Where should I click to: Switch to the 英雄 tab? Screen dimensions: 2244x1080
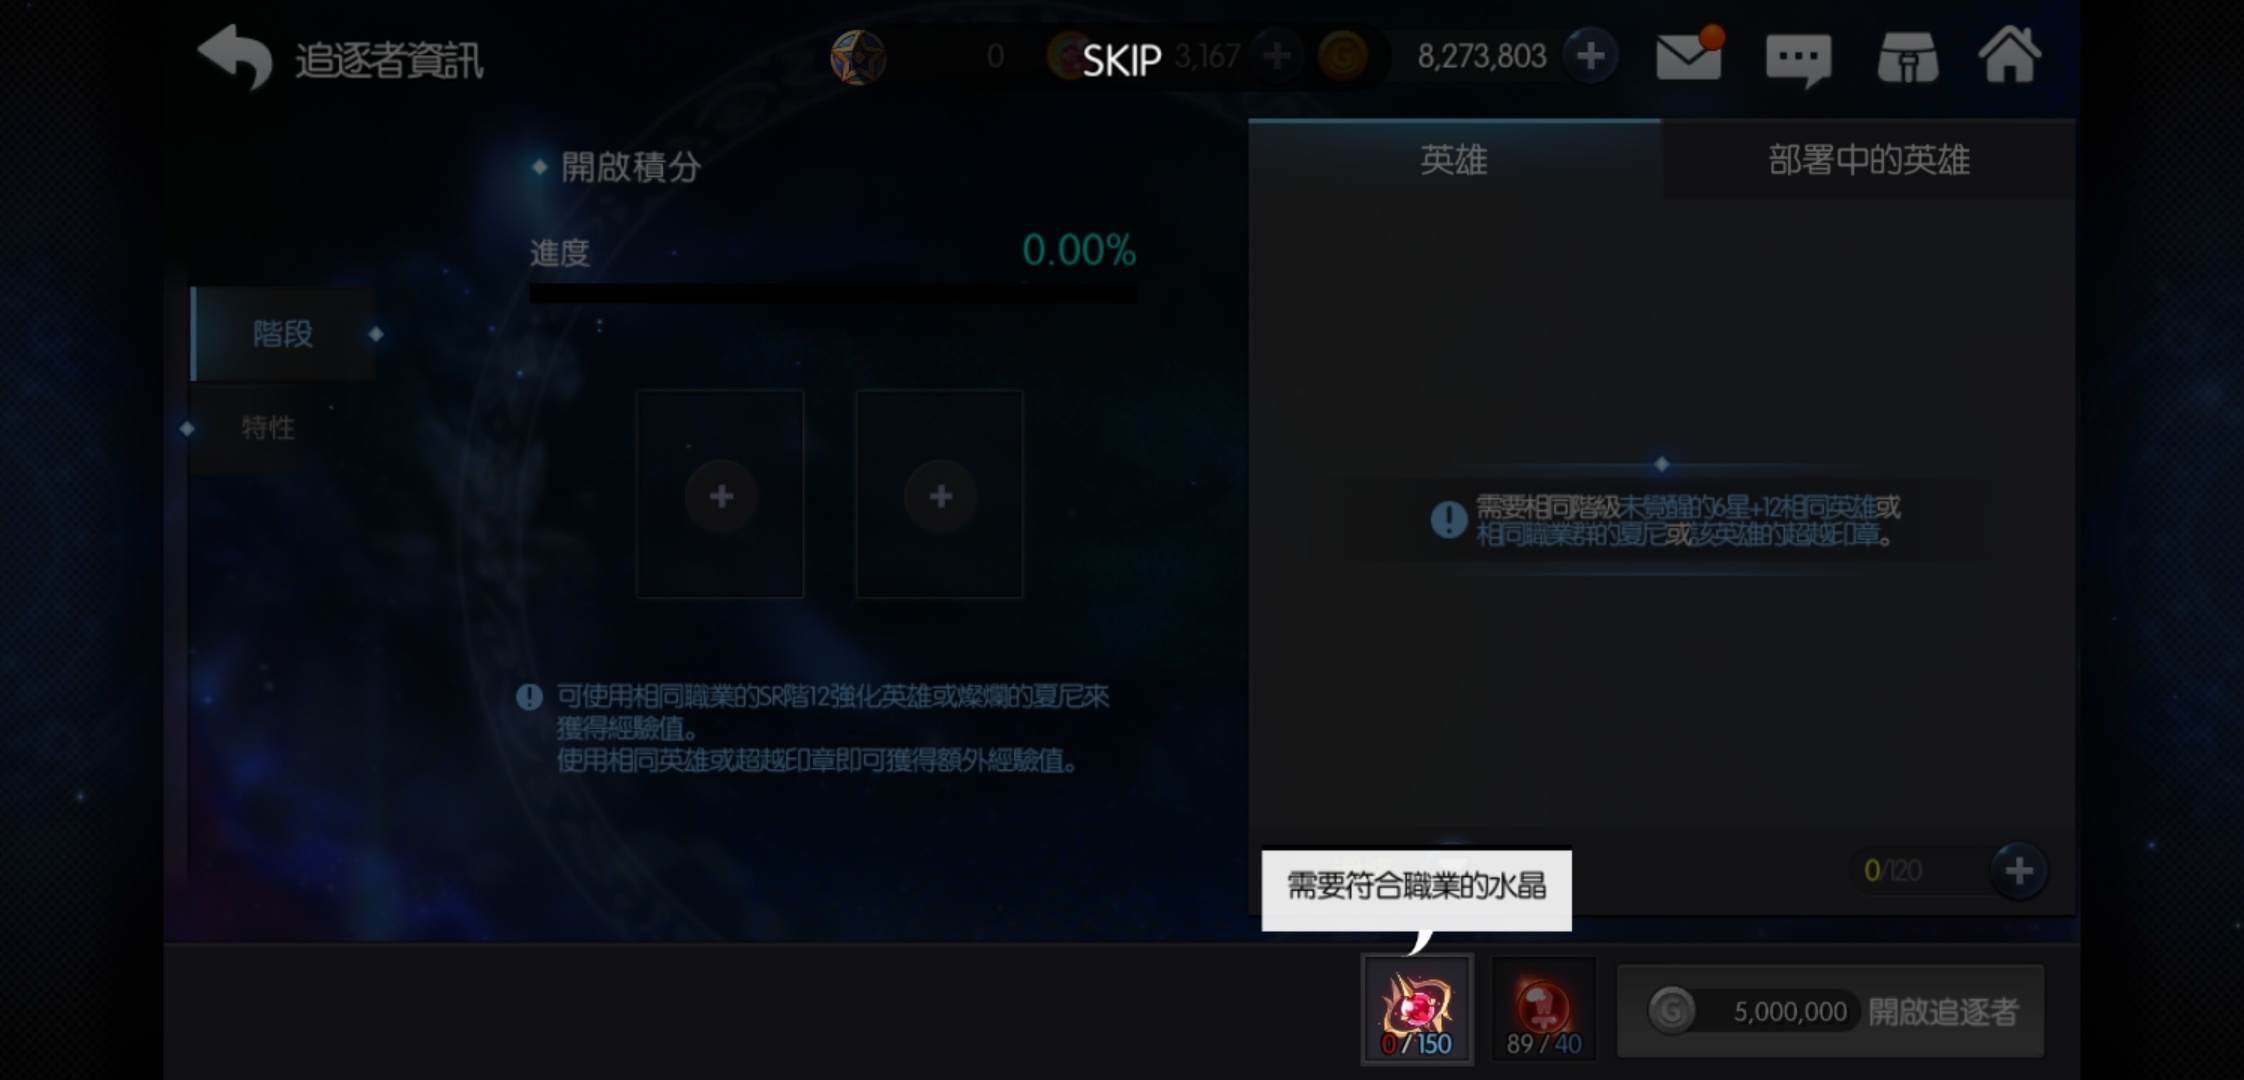click(x=1454, y=160)
